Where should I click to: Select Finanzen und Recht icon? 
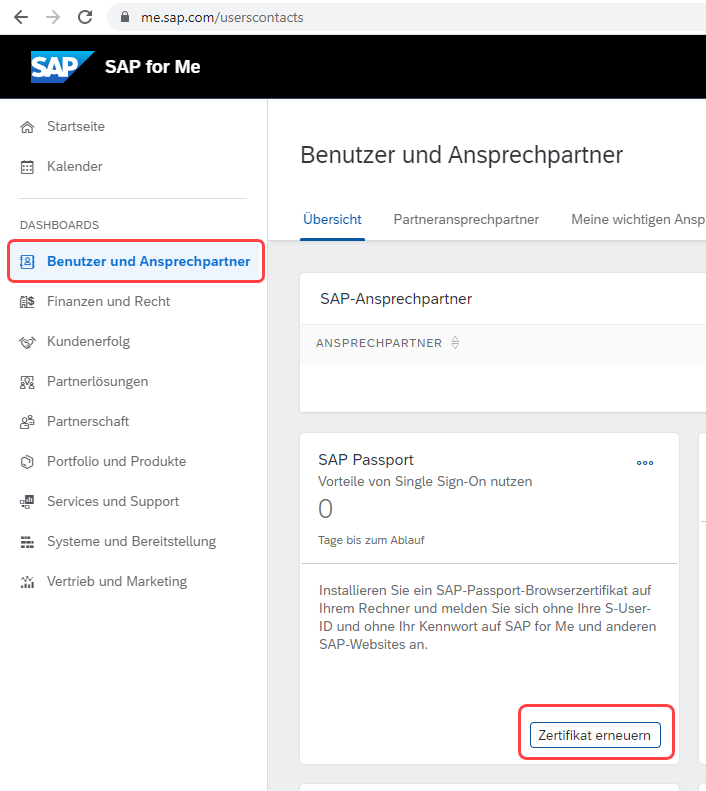coord(27,302)
